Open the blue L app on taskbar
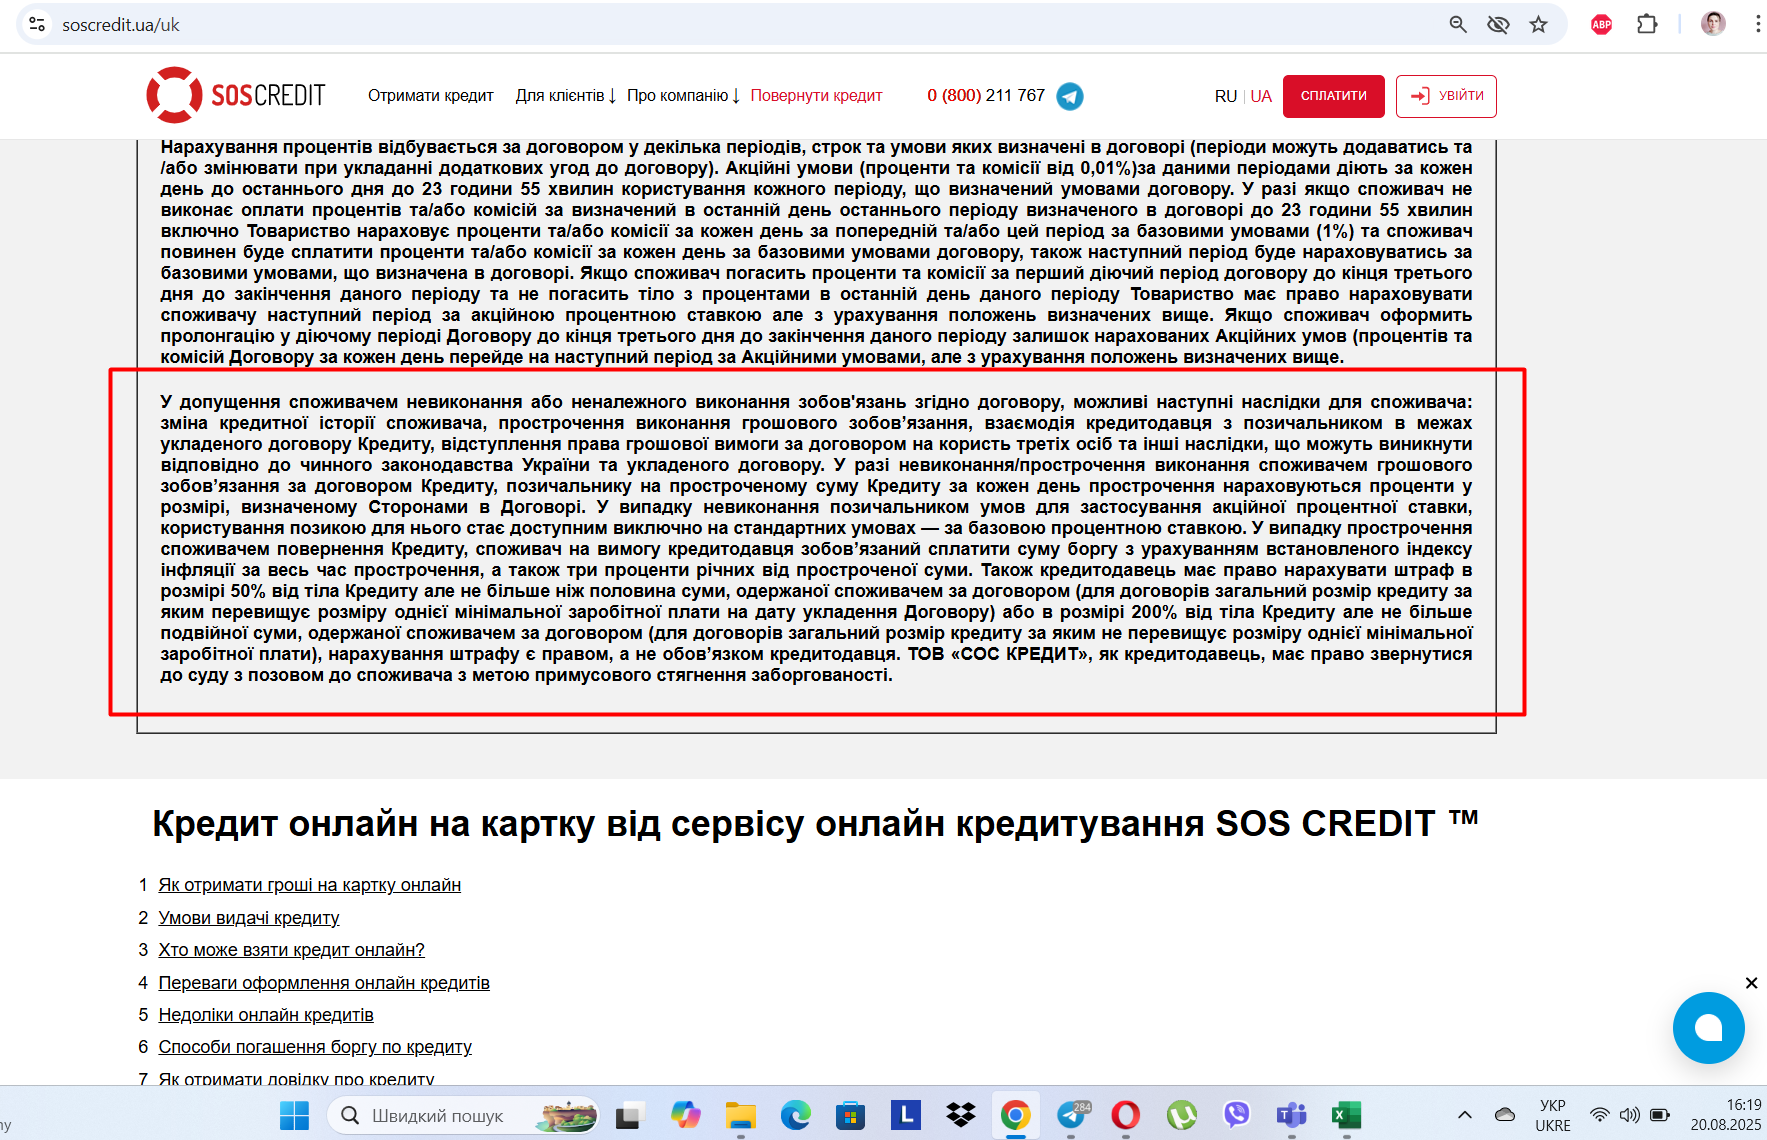The image size is (1767, 1140). tap(905, 1114)
